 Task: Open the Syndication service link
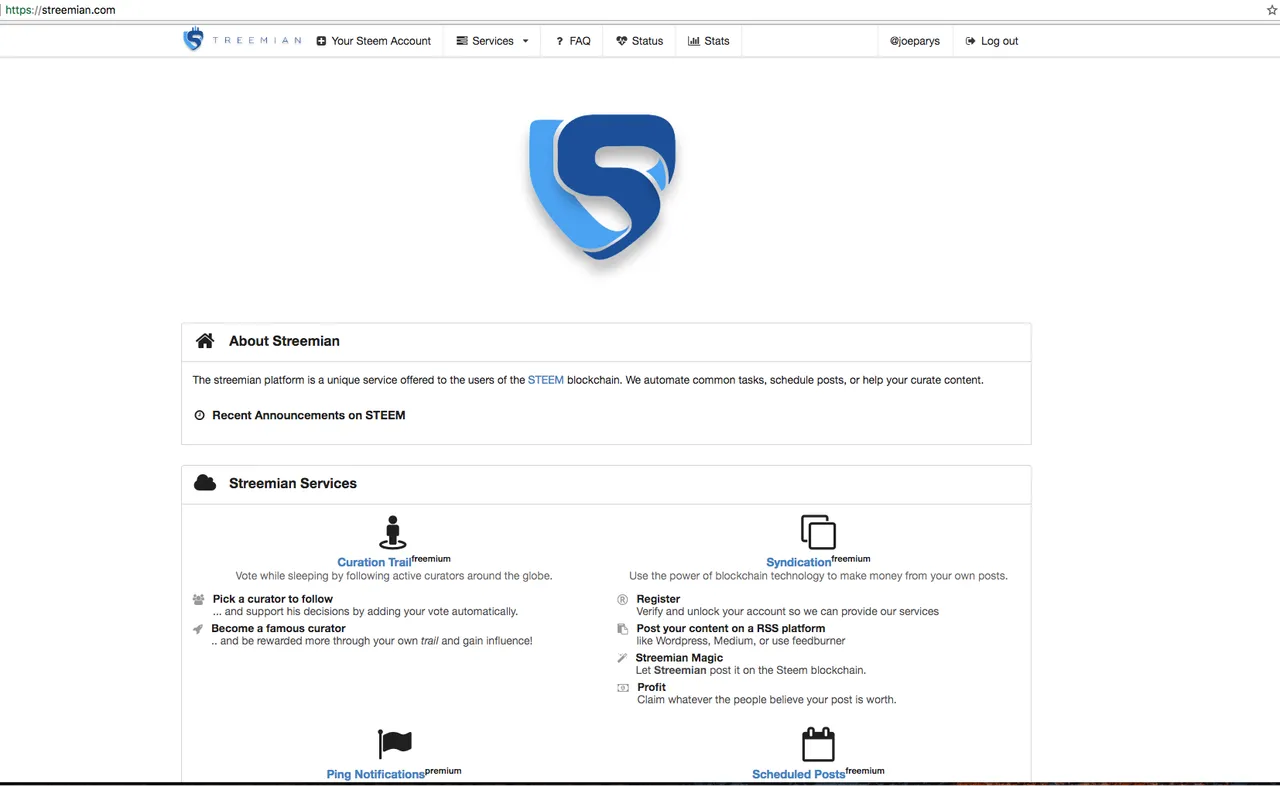coord(798,562)
